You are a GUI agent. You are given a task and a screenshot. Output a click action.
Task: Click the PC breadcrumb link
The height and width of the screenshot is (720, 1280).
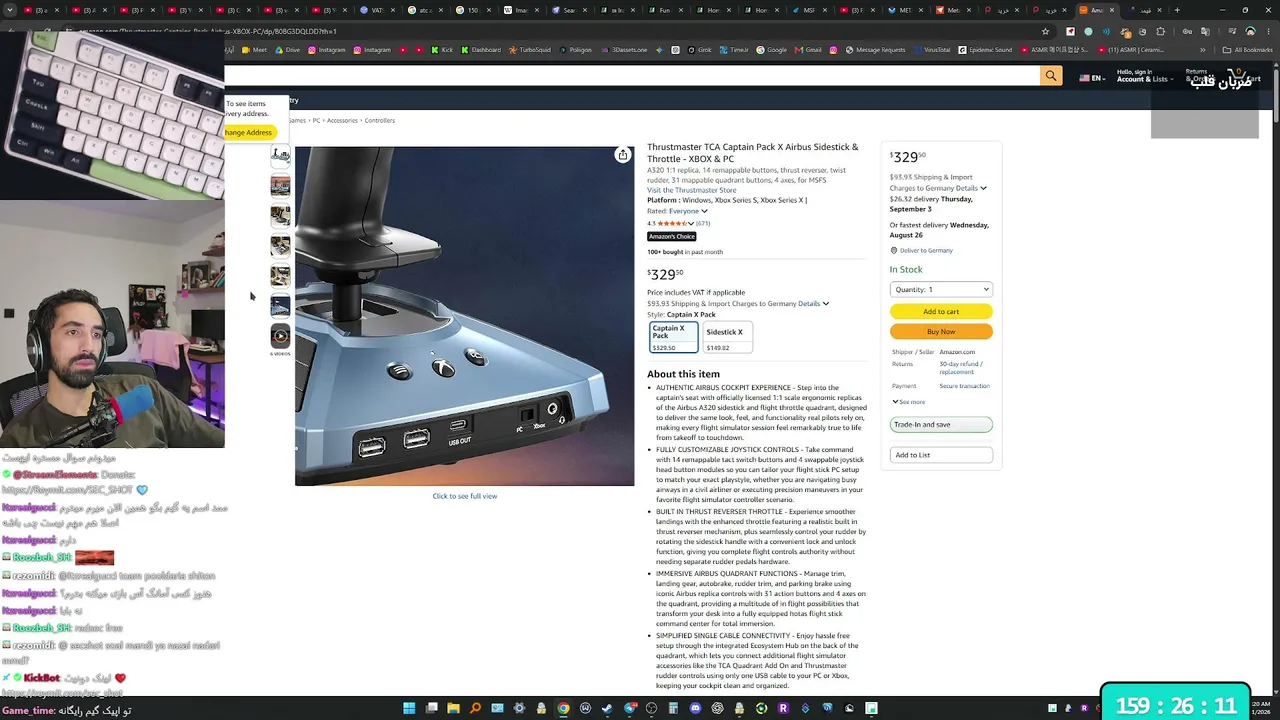tap(316, 121)
